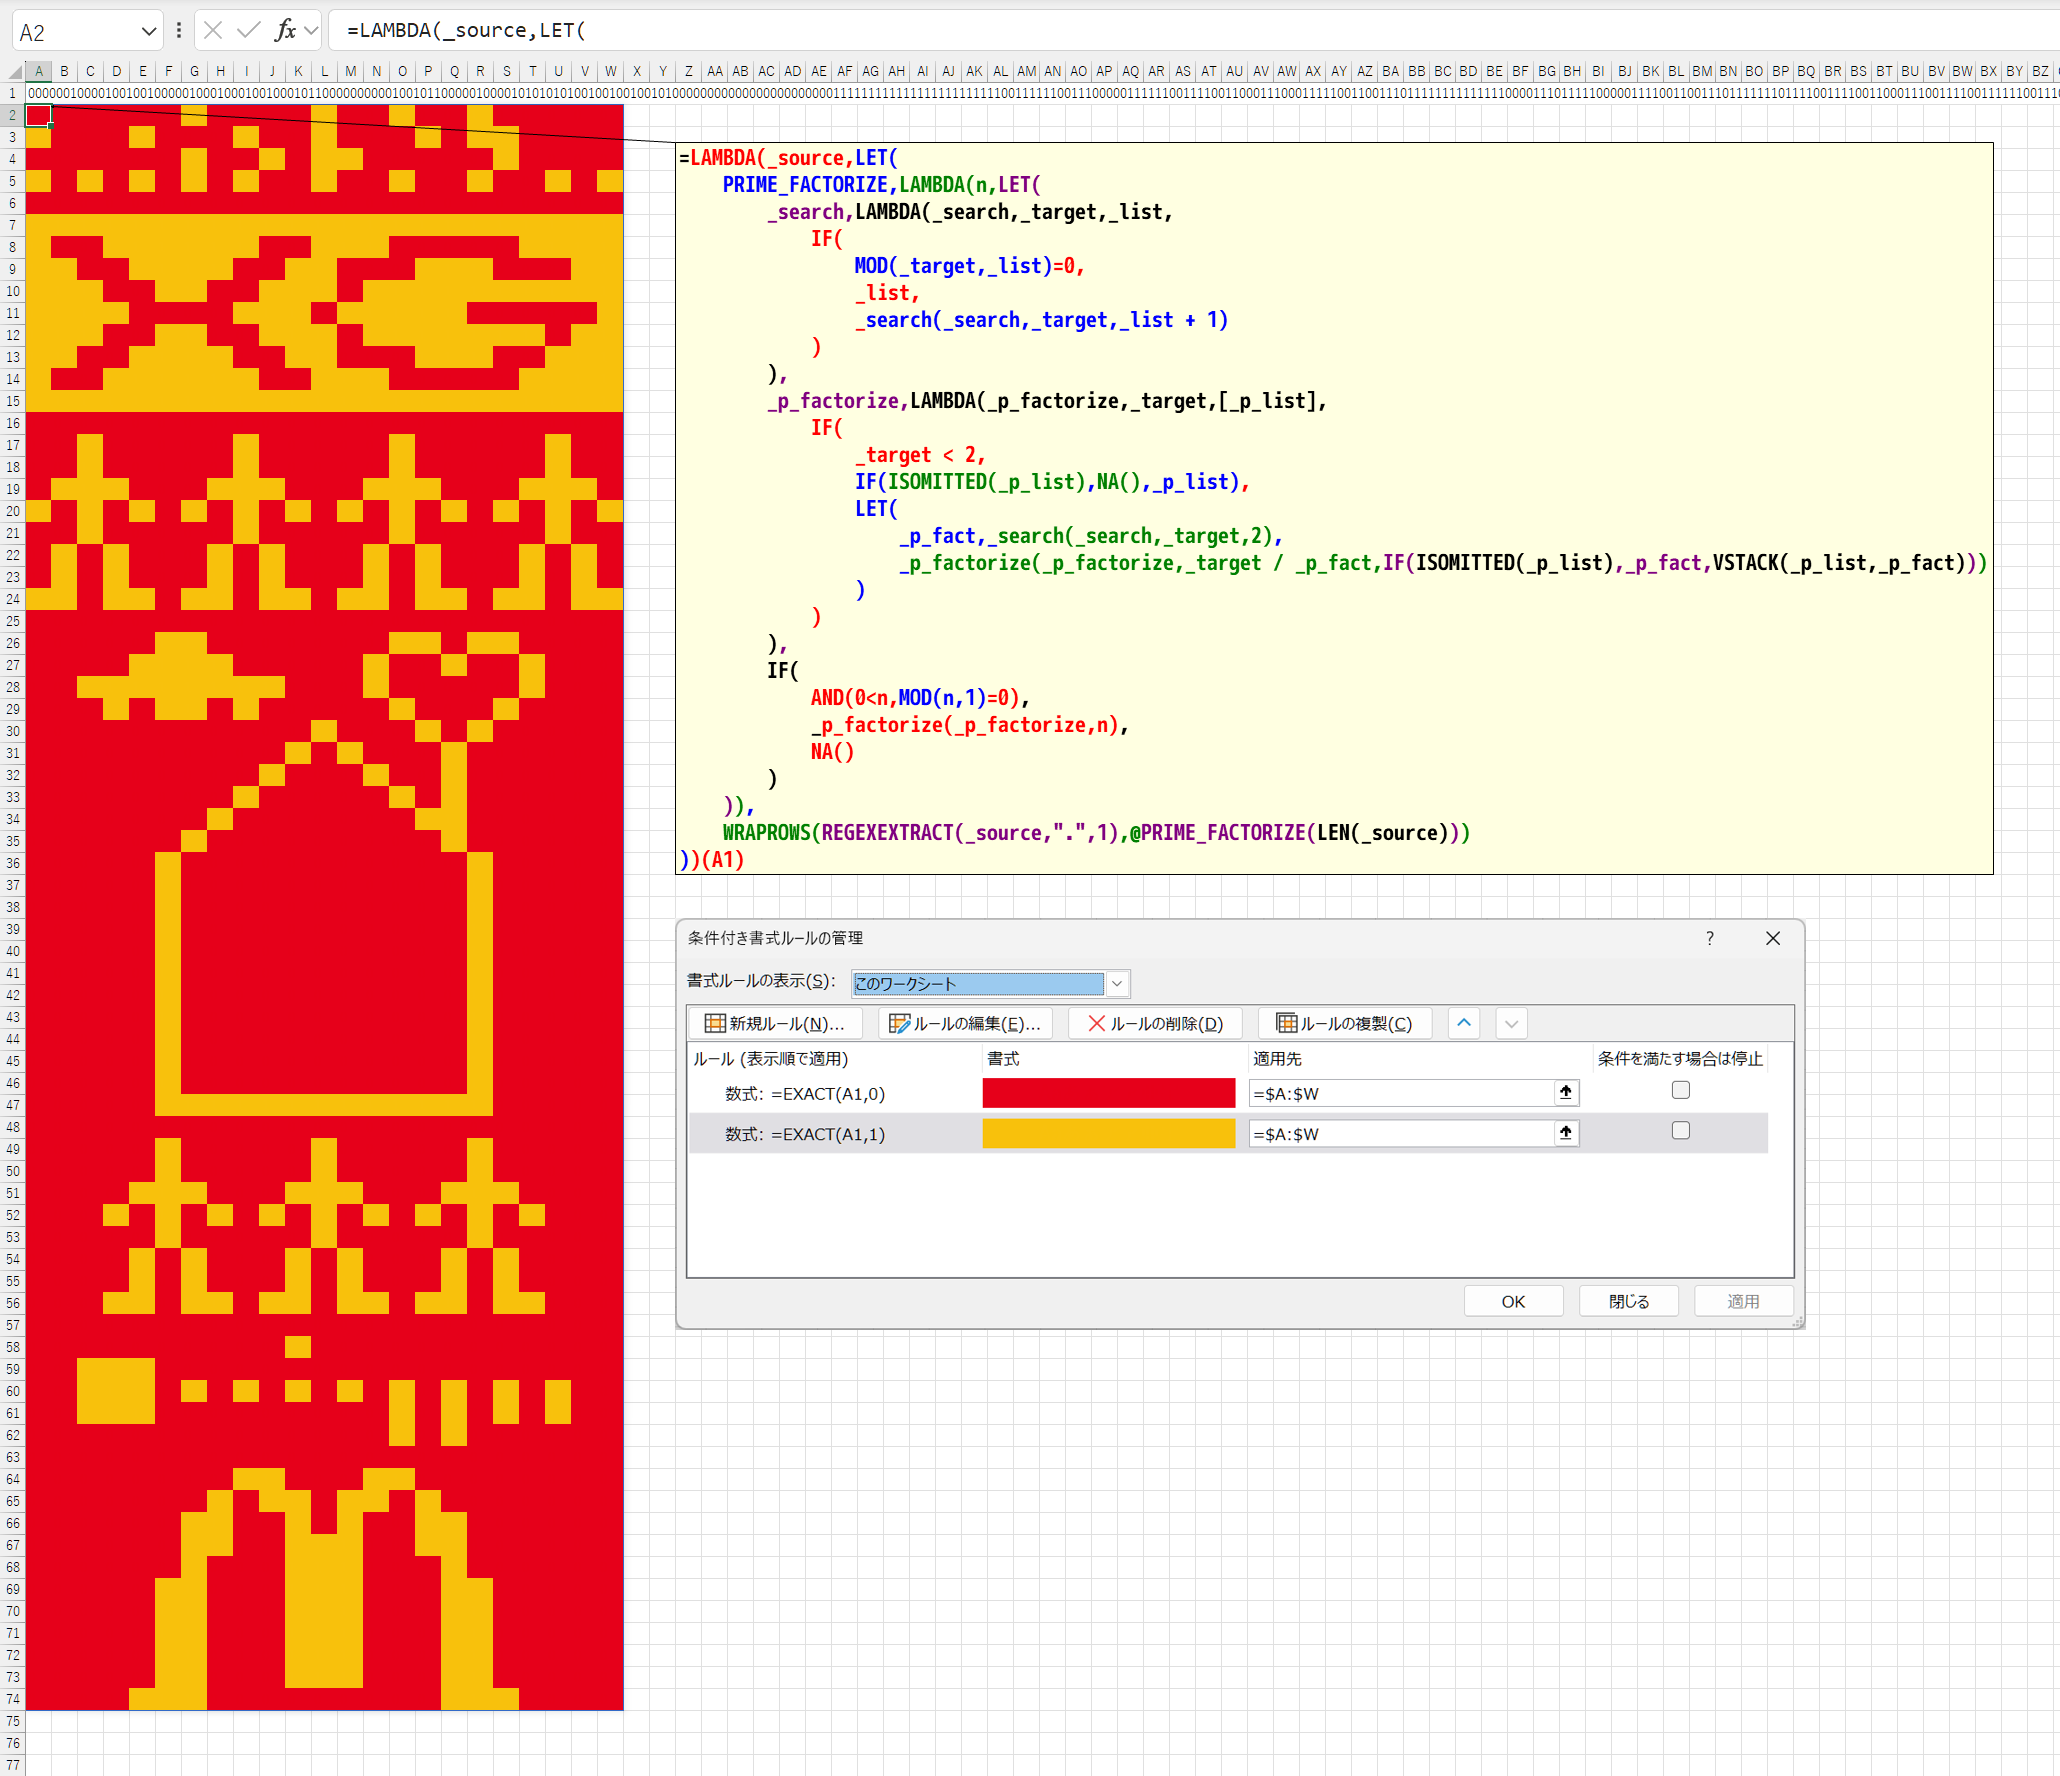
Task: Expand the function list arrow beside fx
Action: 311,30
